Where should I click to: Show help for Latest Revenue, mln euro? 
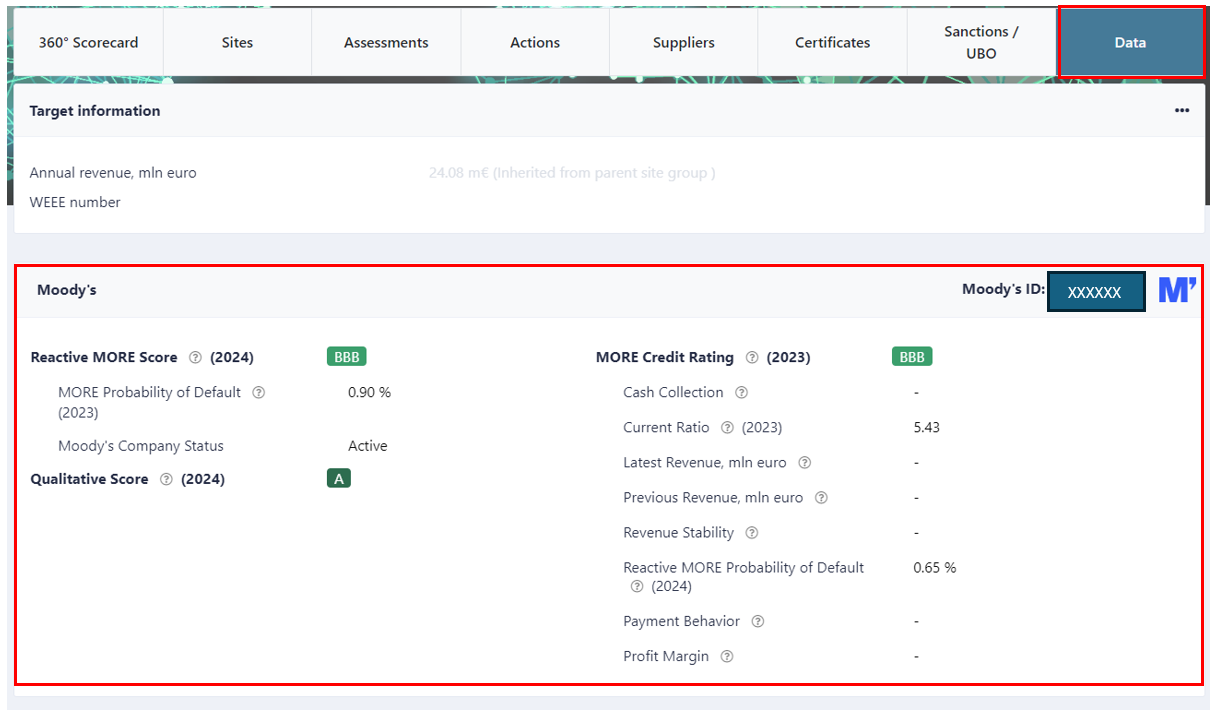(x=805, y=462)
